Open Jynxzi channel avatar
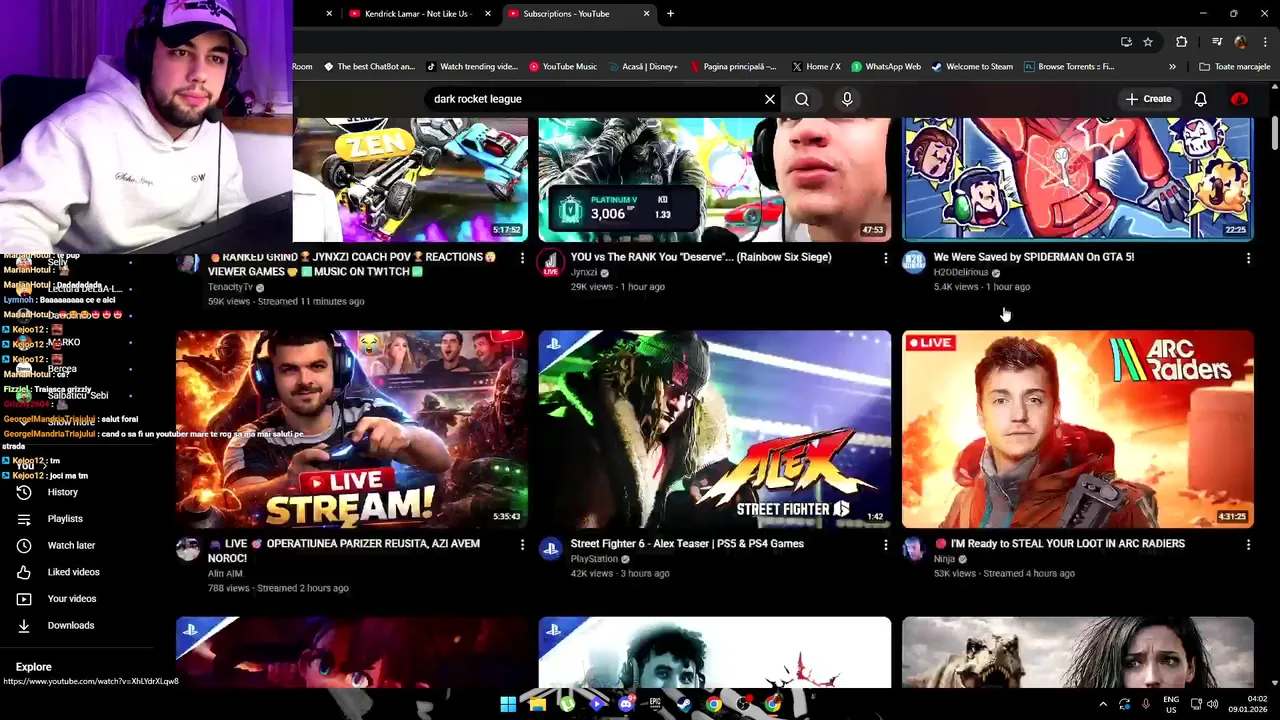Viewport: 1280px width, 720px height. point(550,262)
